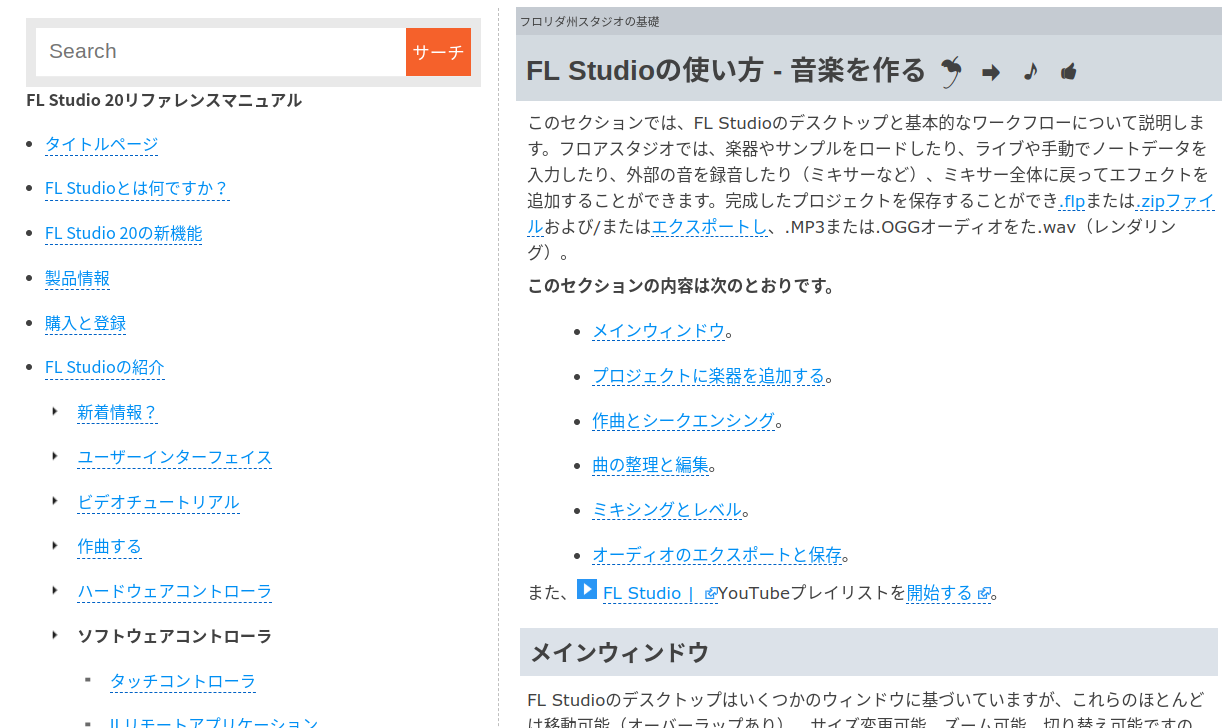Viewport: 1227px width, 728px height.
Task: Click the thumbs-up icon in the heading
Action: tap(1069, 71)
